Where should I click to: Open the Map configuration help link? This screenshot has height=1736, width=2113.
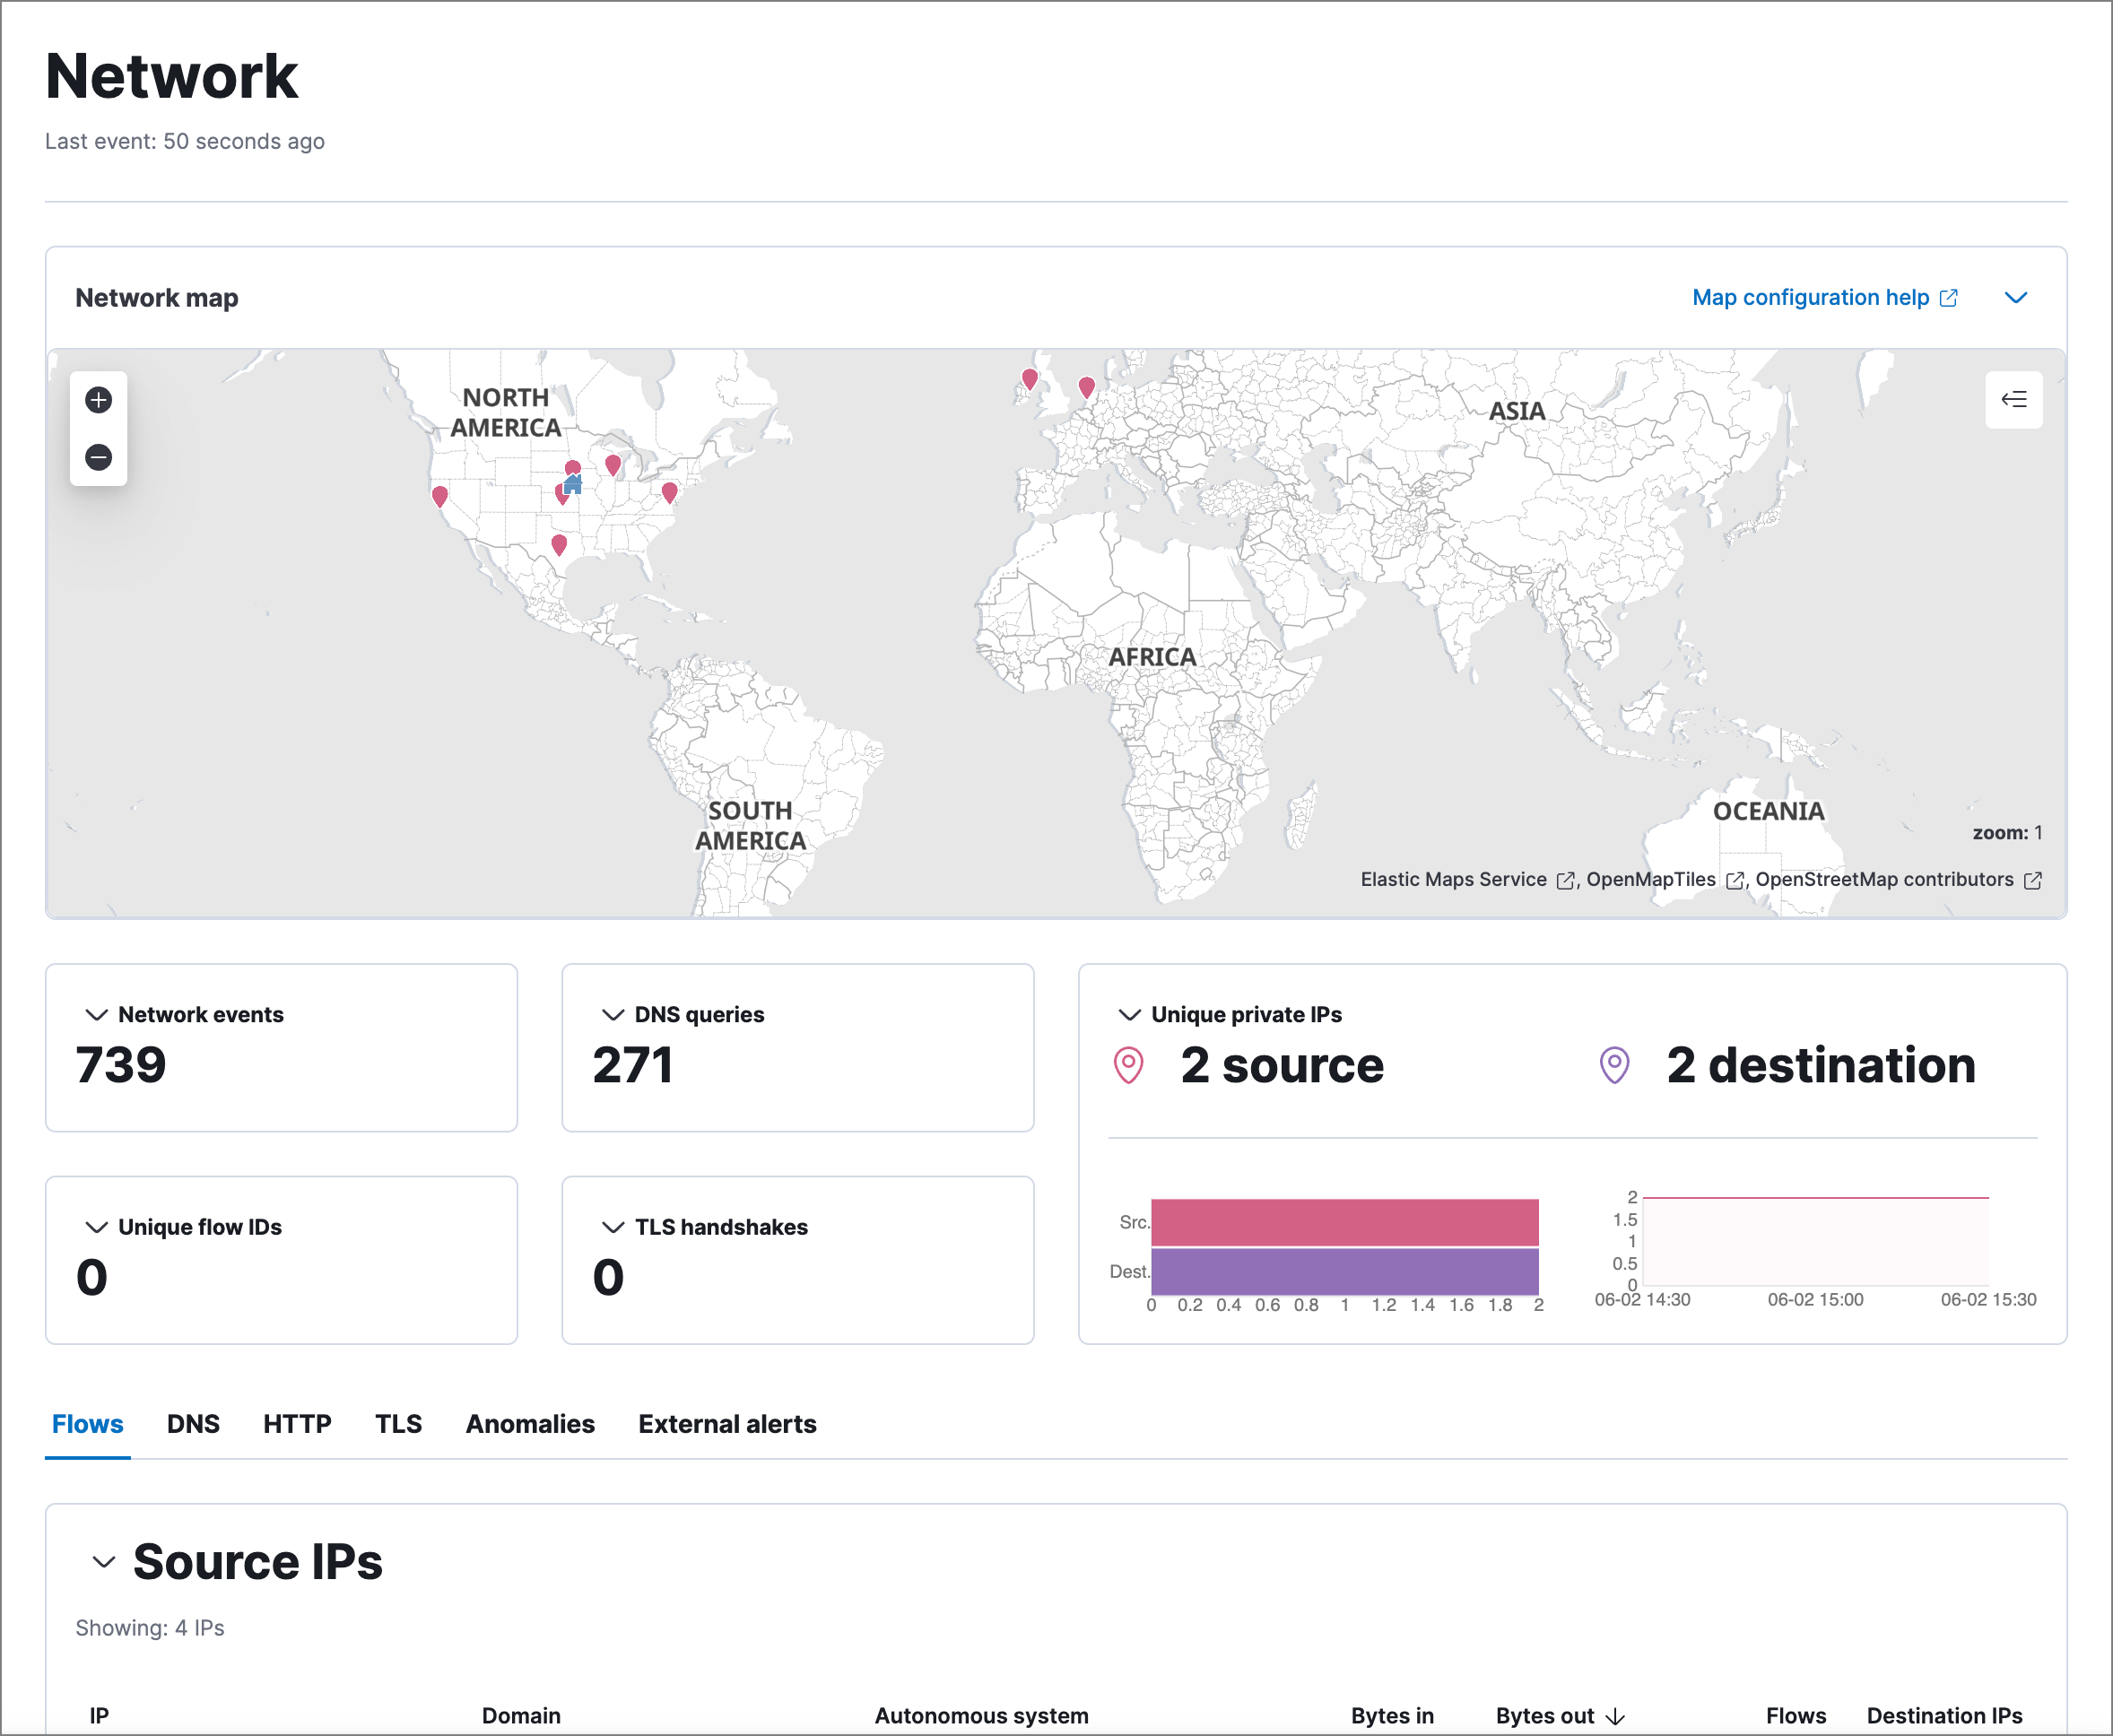pyautogui.click(x=1810, y=297)
